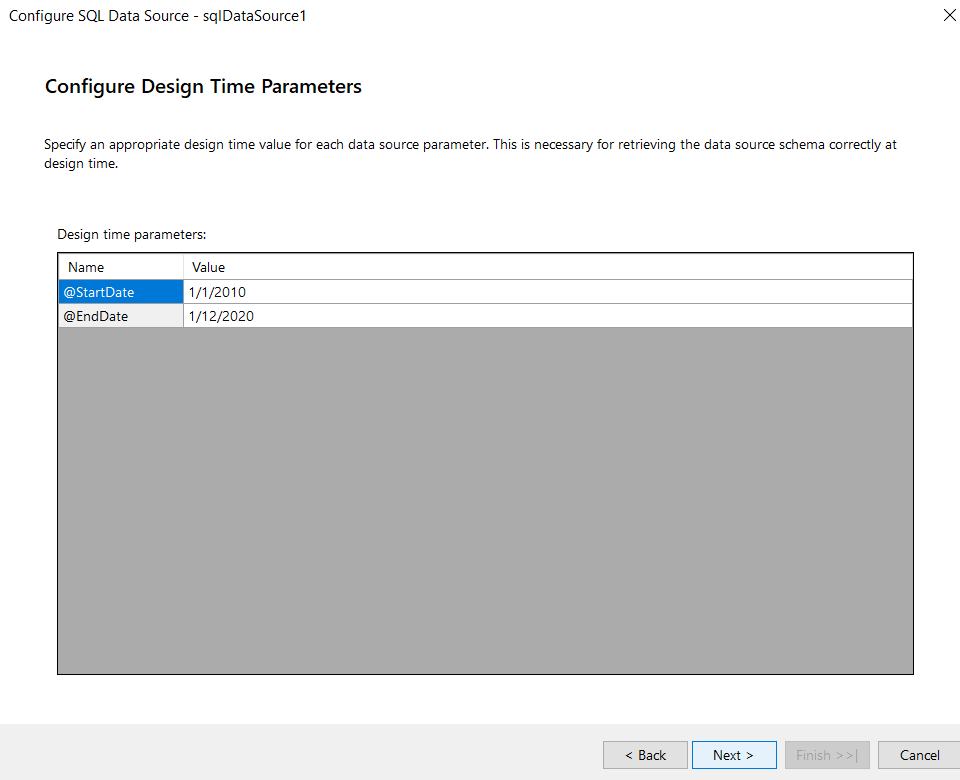Click the empty footer area left of Back
This screenshot has height=780, width=960.
pos(300,753)
